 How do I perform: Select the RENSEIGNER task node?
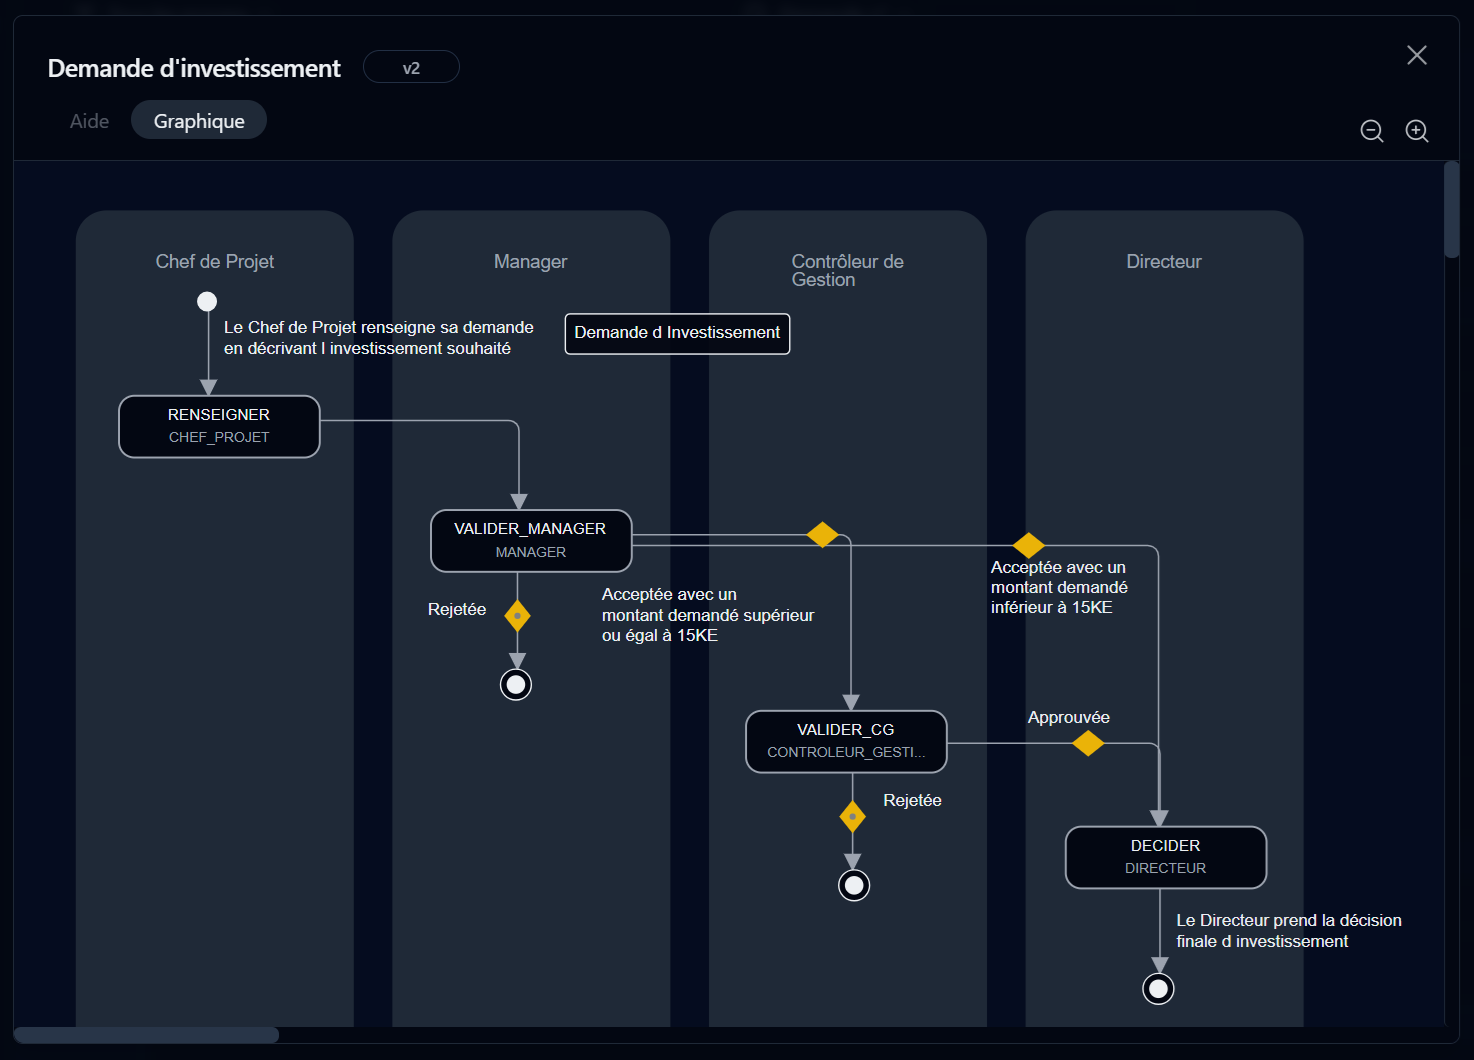219,426
